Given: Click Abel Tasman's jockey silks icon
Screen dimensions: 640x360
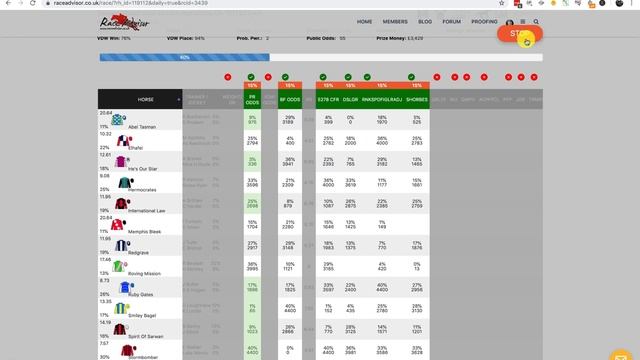Looking at the screenshot, I should click(118, 120).
